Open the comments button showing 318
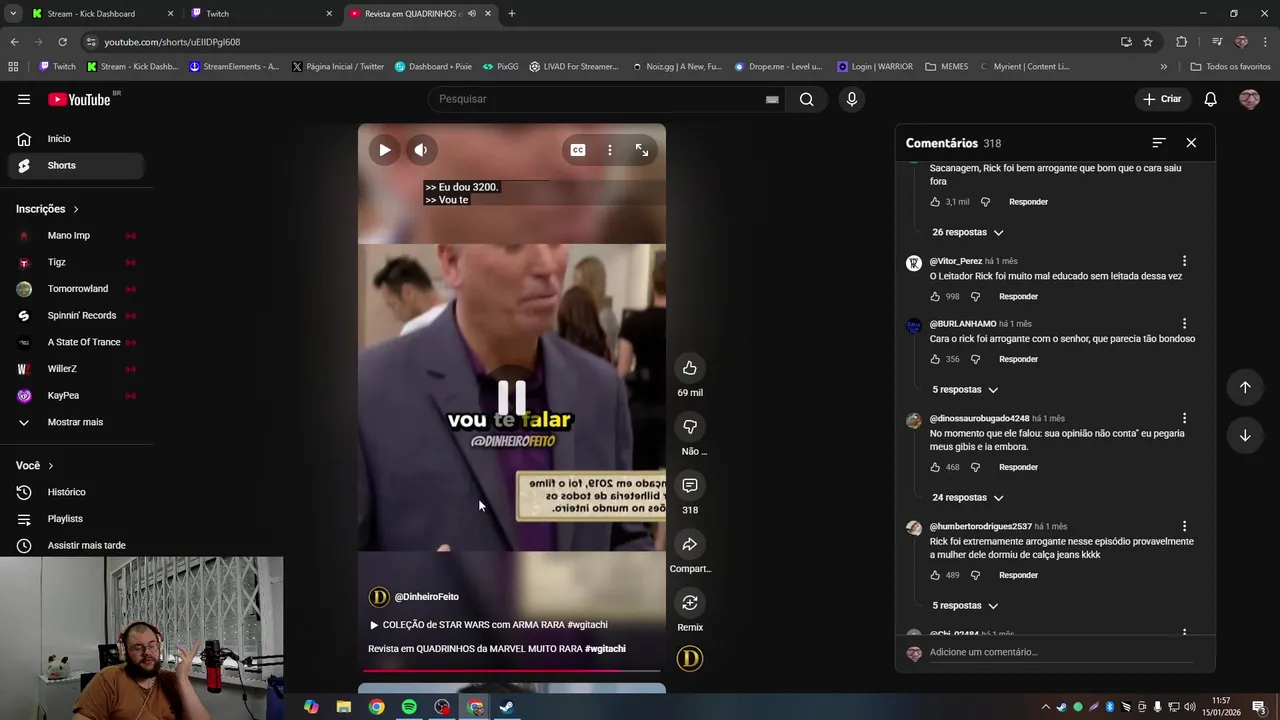This screenshot has width=1280, height=720. pos(690,486)
